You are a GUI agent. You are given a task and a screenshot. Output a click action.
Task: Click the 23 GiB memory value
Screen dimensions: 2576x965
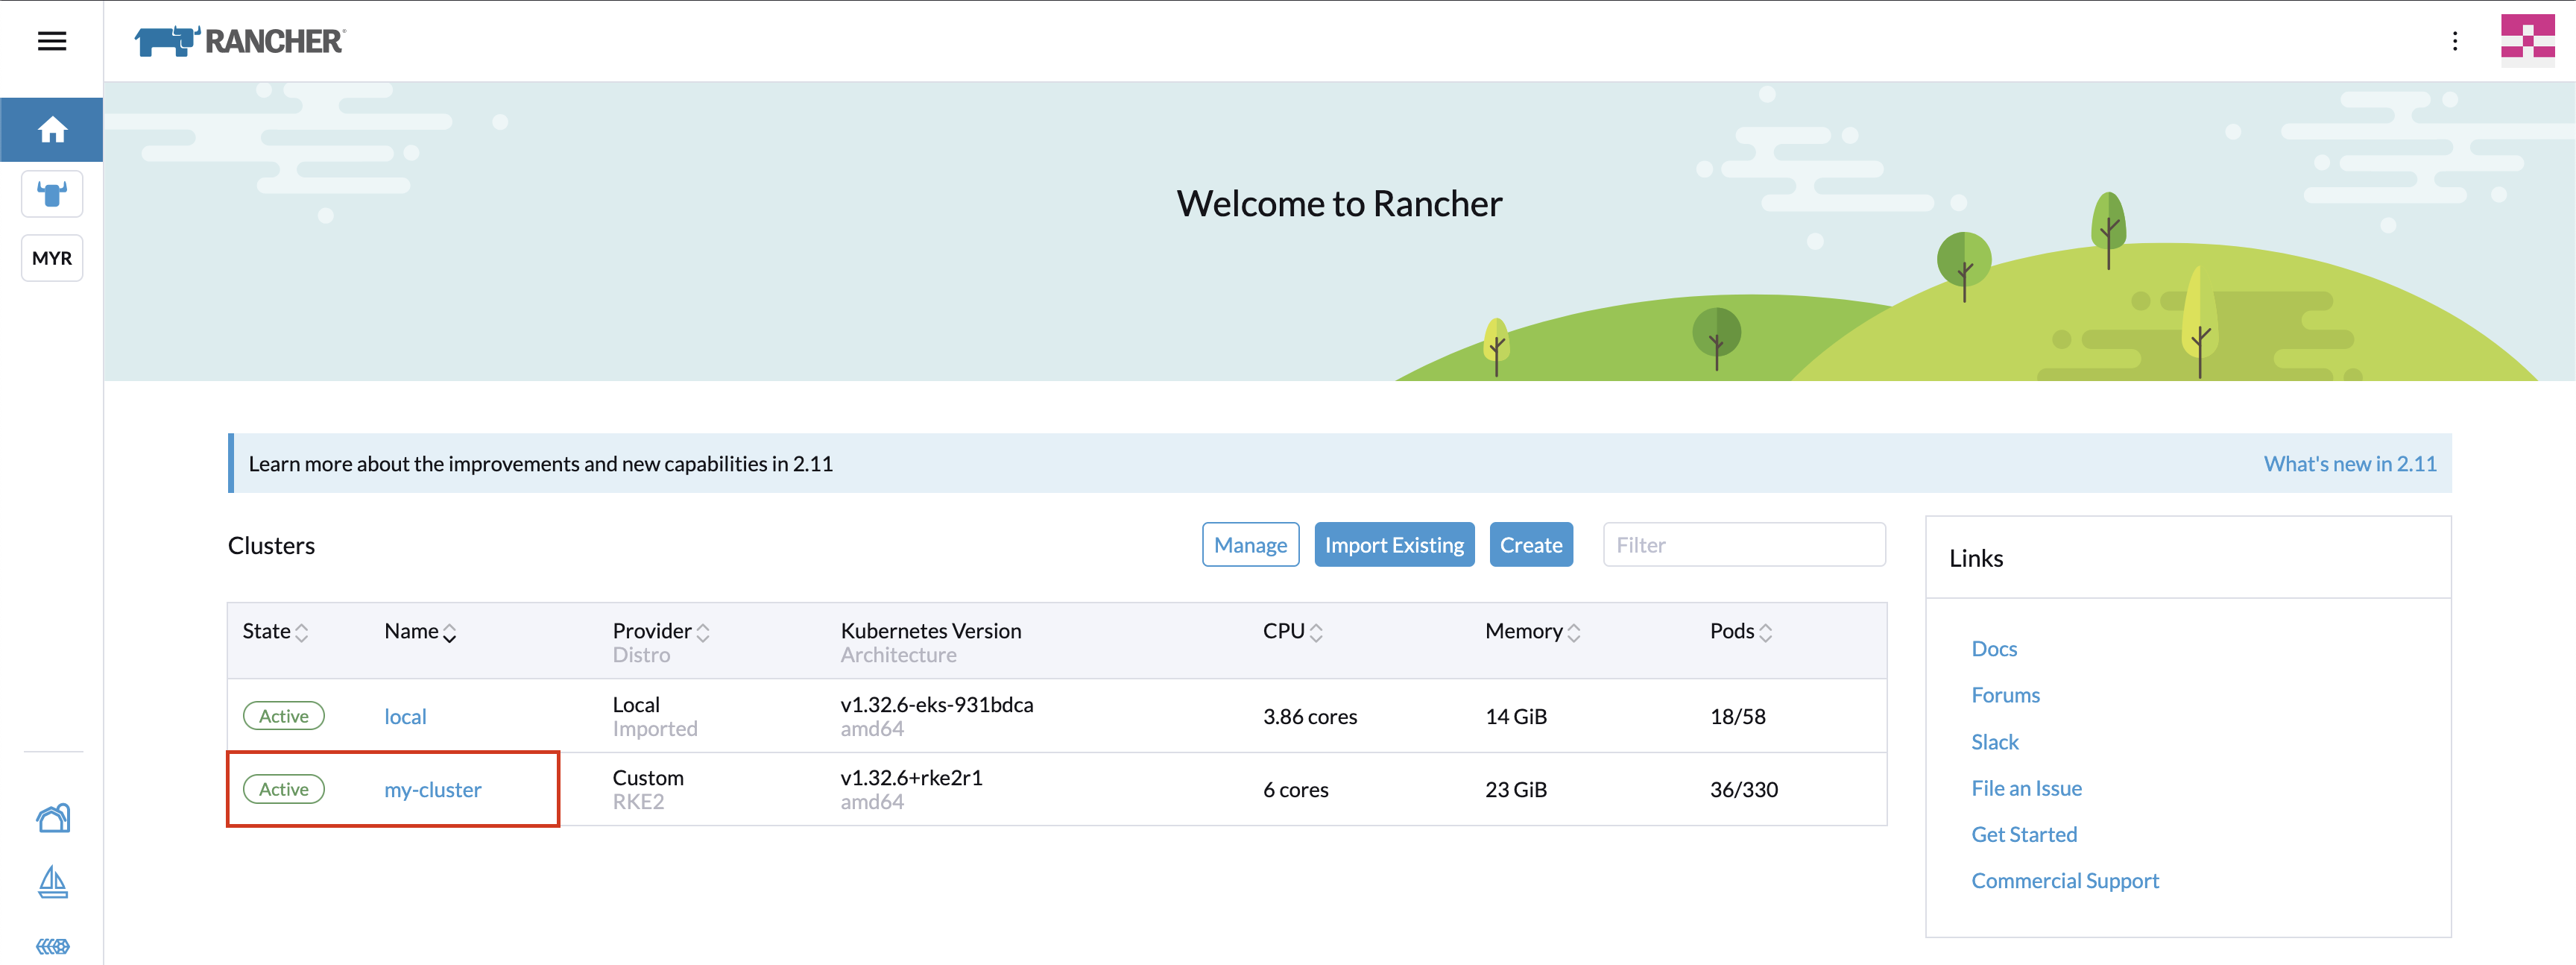(x=1515, y=789)
